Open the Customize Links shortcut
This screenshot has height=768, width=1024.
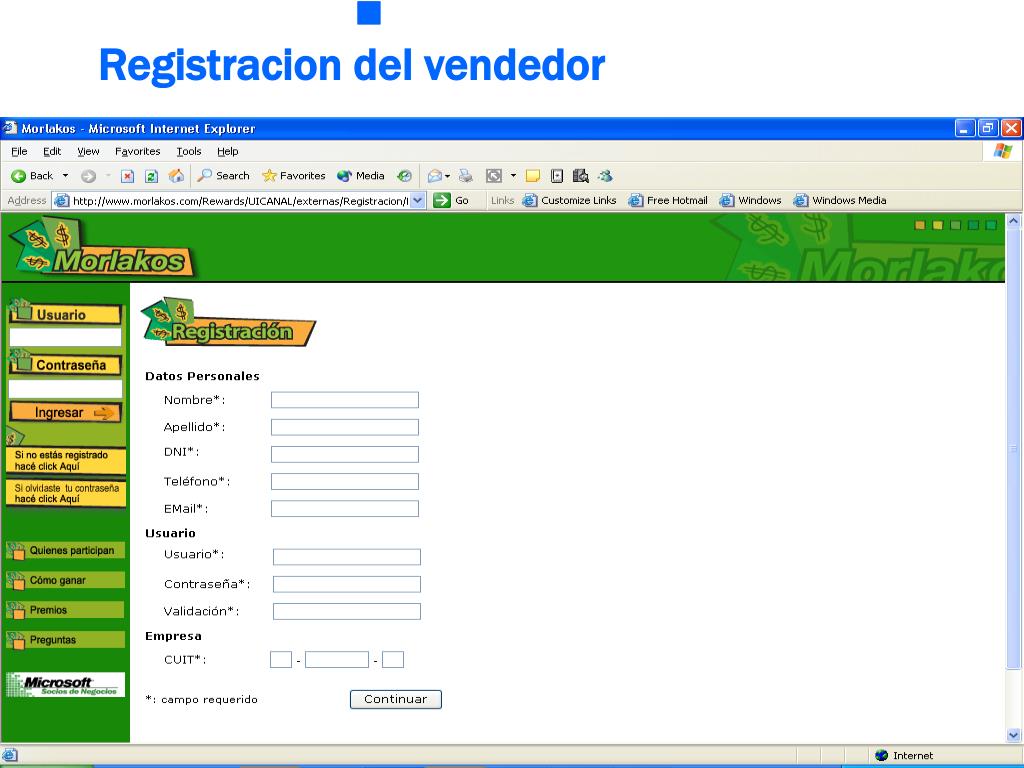[569, 200]
